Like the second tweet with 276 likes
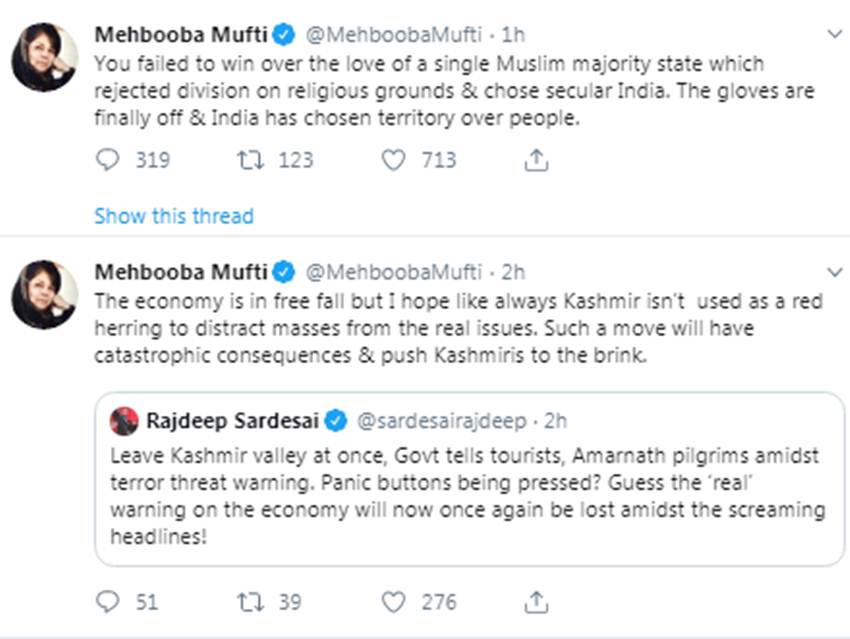Image resolution: width=850 pixels, height=639 pixels. (x=394, y=602)
